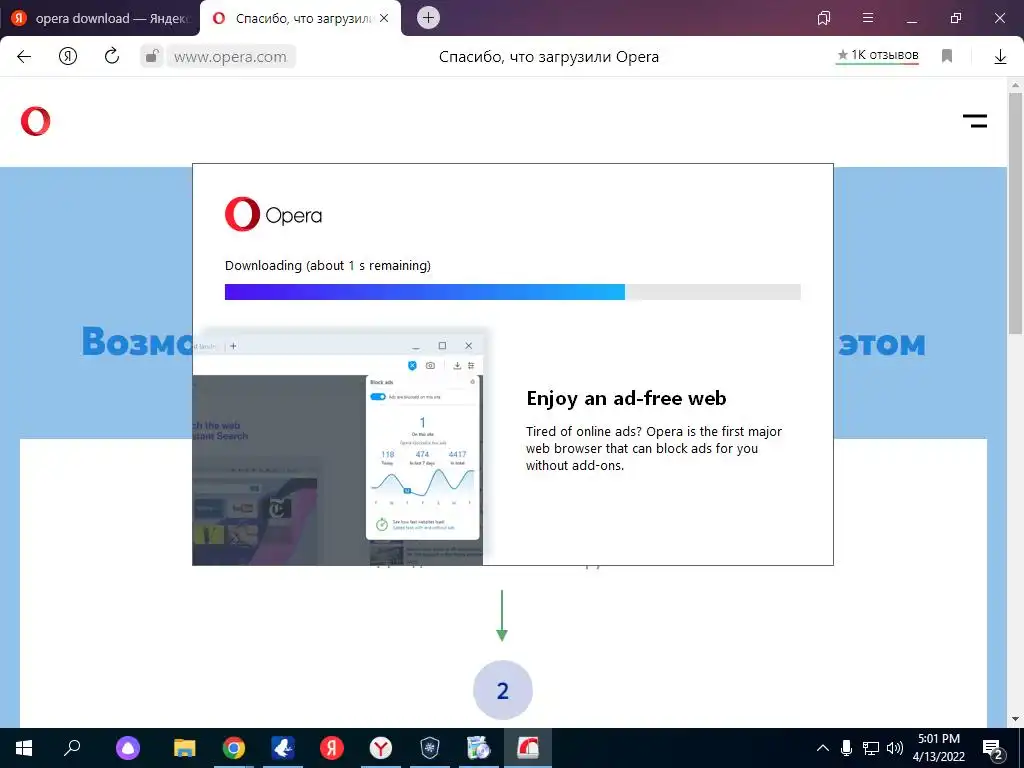Image resolution: width=1024 pixels, height=768 pixels.
Task: Click the scrollbar up arrow
Action: [x=1015, y=85]
